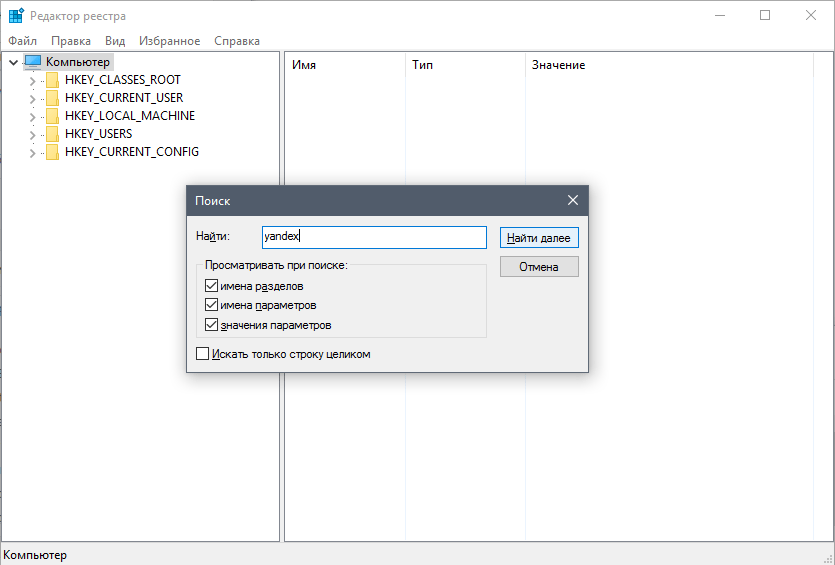Screen dimensions: 835x565
Task: Disable the значения параметров checkbox
Action: coord(211,325)
